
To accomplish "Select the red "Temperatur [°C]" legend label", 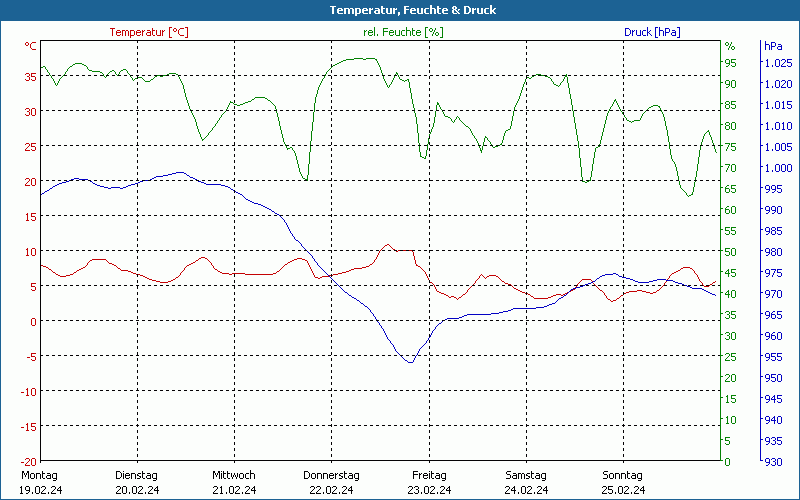I will (x=149, y=32).
